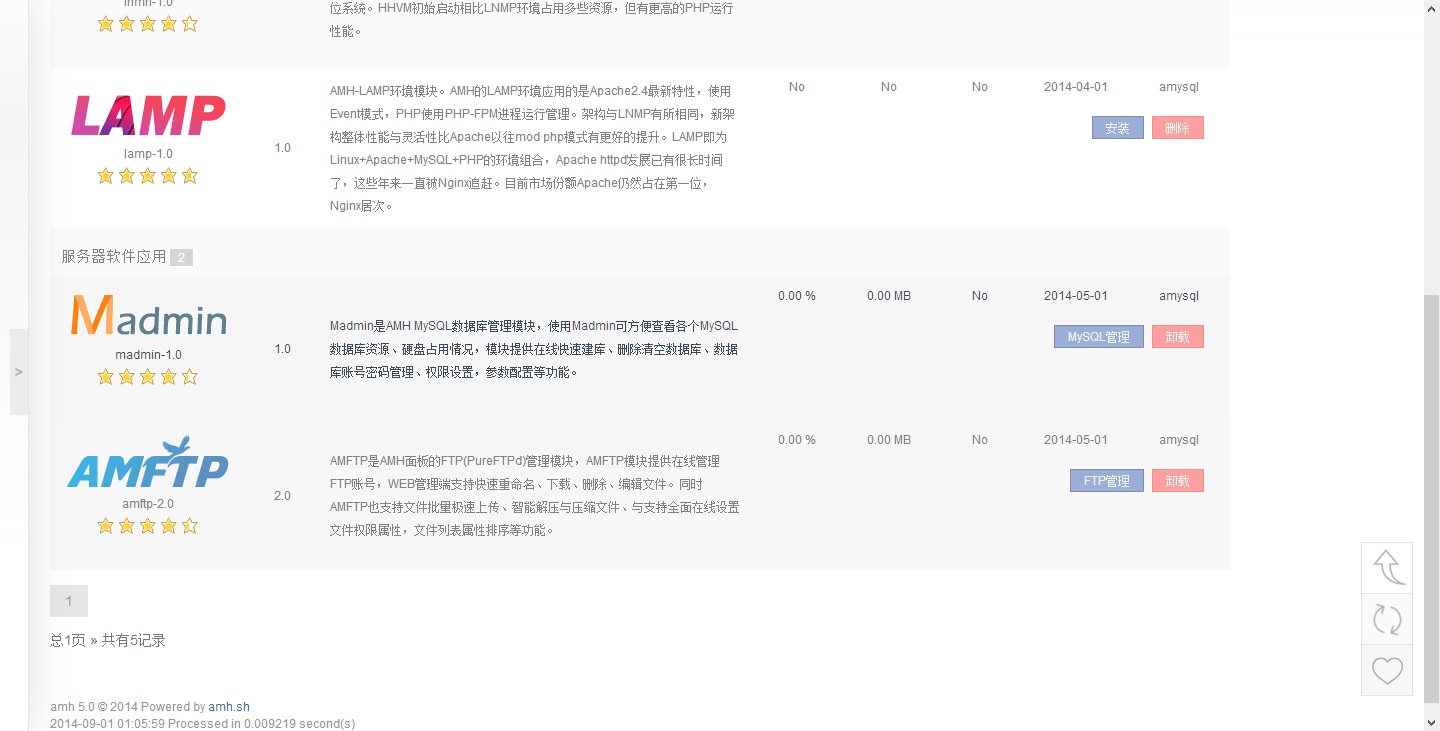Open the FTP管理 button
1440x731 pixels.
click(1106, 481)
